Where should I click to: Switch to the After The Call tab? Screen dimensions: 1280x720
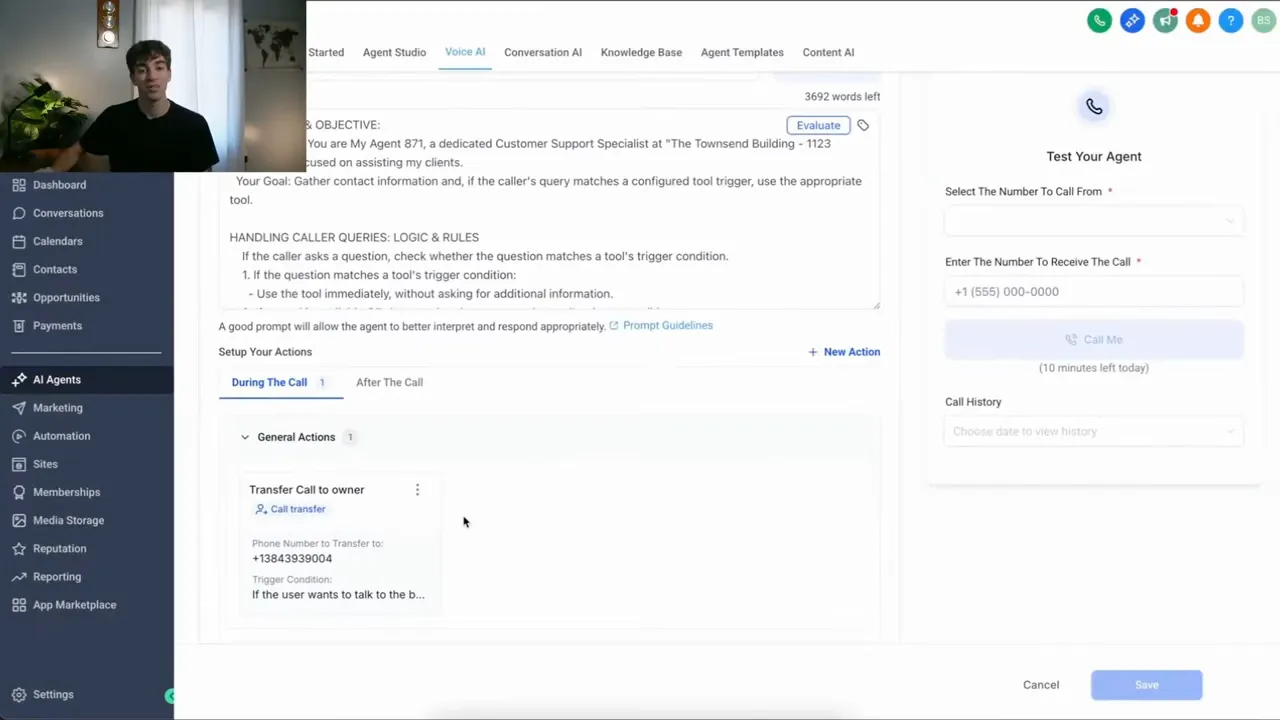[x=389, y=382]
